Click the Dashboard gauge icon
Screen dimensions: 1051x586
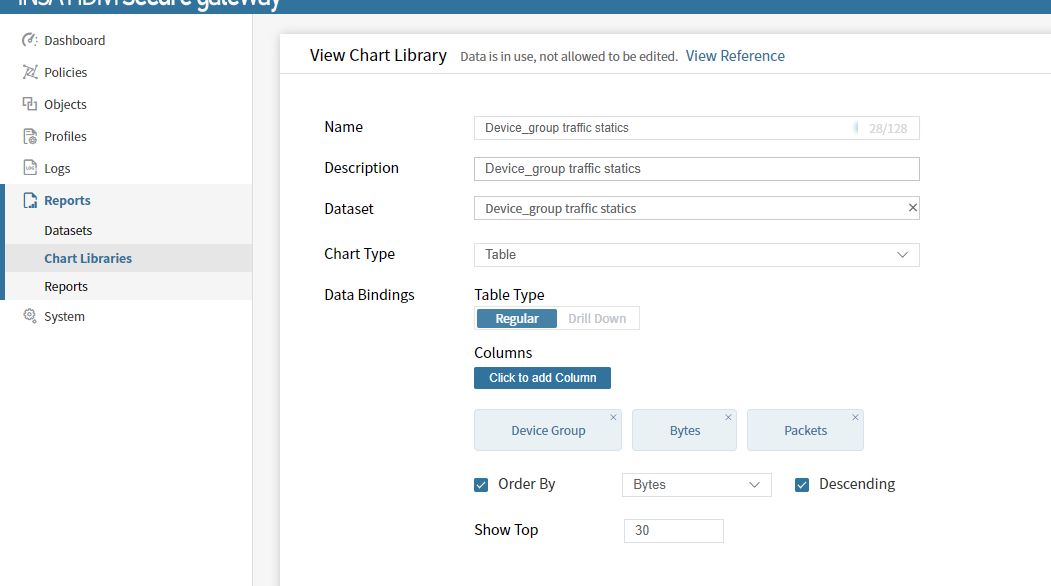[x=30, y=41]
